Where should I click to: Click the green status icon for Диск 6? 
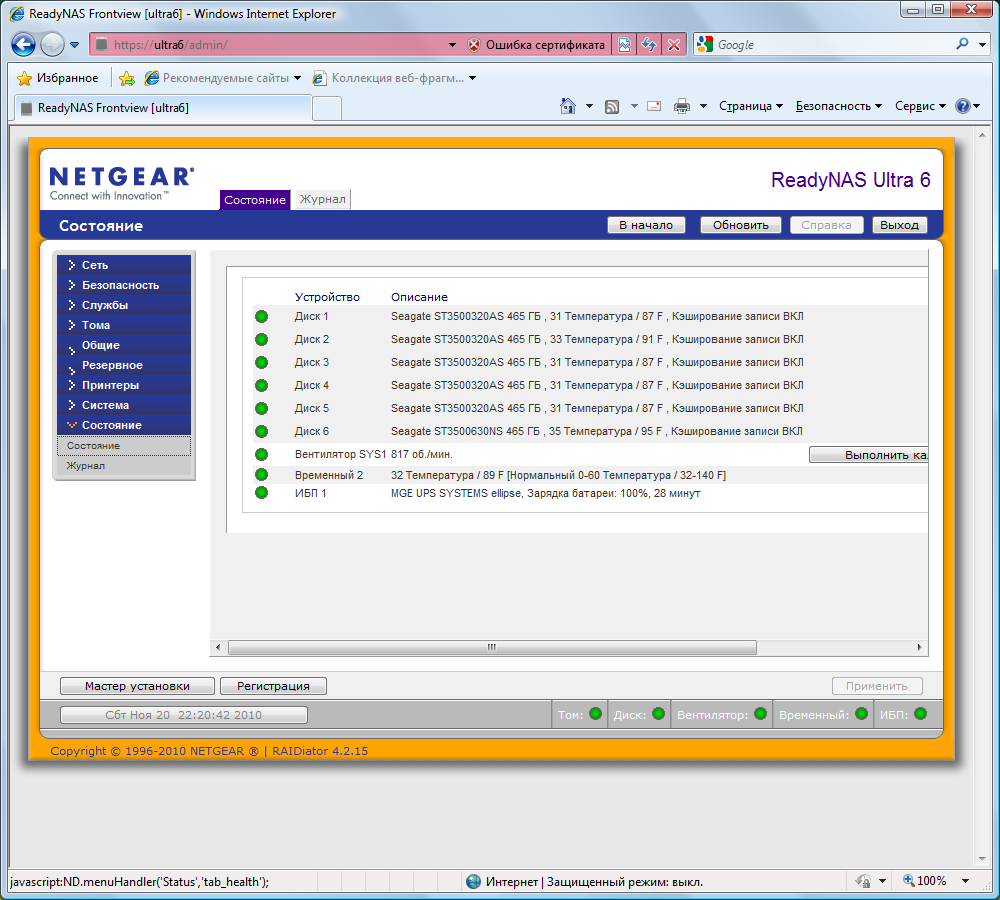tap(261, 431)
